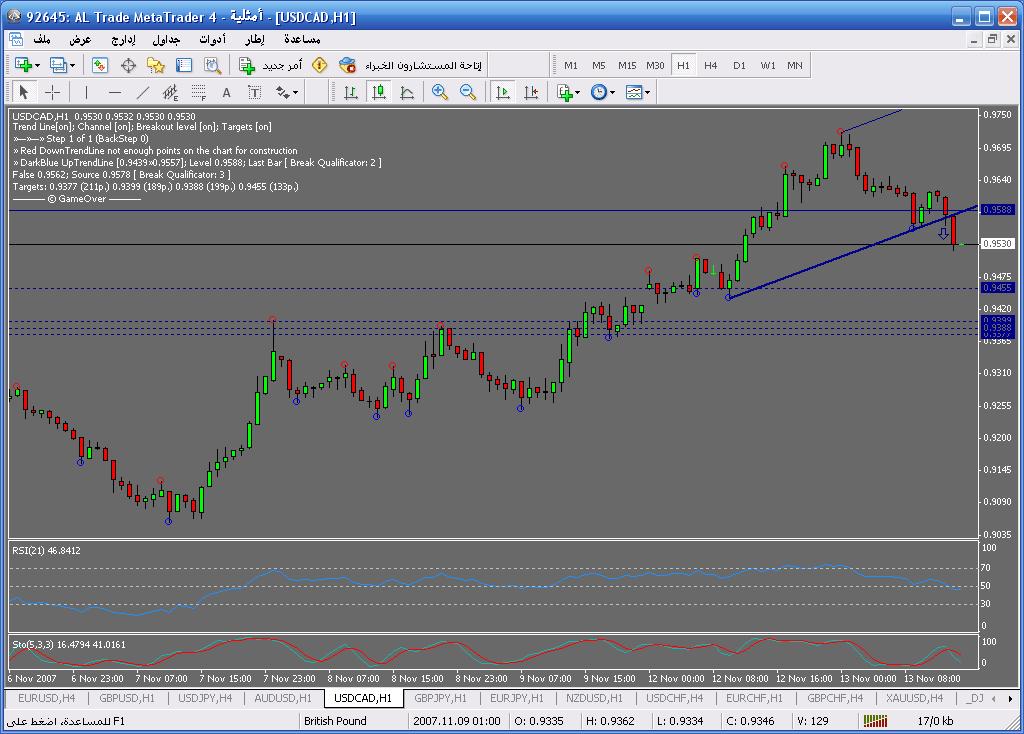Image resolution: width=1024 pixels, height=734 pixels.
Task: Click the 0.9588 blue price level label
Action: pyautogui.click(x=997, y=210)
